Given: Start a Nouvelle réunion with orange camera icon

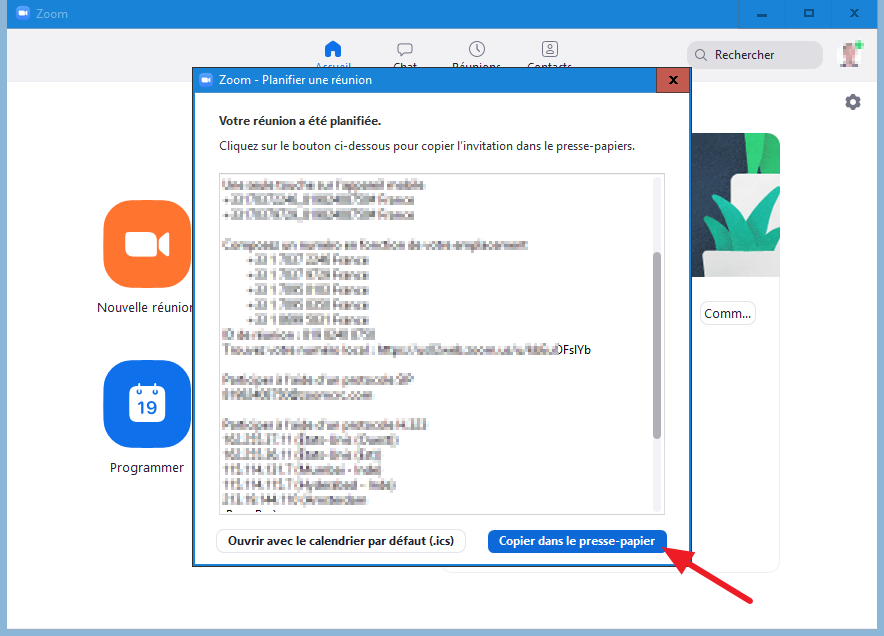Looking at the screenshot, I should (x=147, y=244).
